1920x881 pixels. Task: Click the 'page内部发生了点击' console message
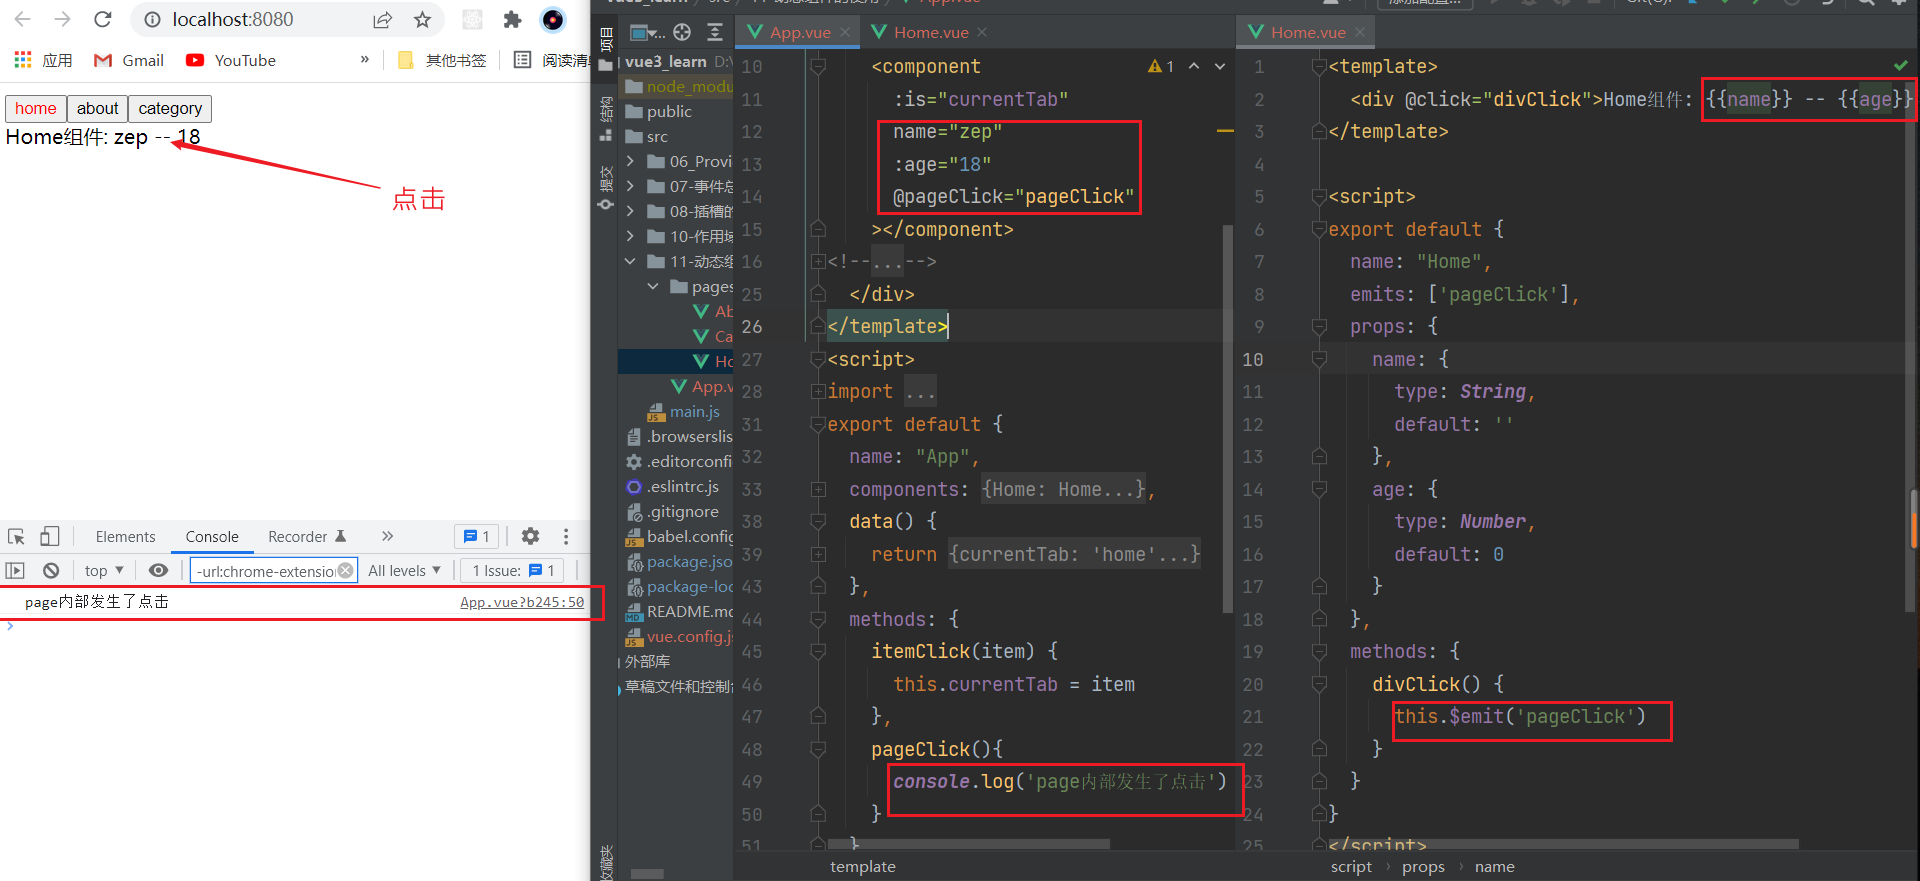tap(97, 601)
